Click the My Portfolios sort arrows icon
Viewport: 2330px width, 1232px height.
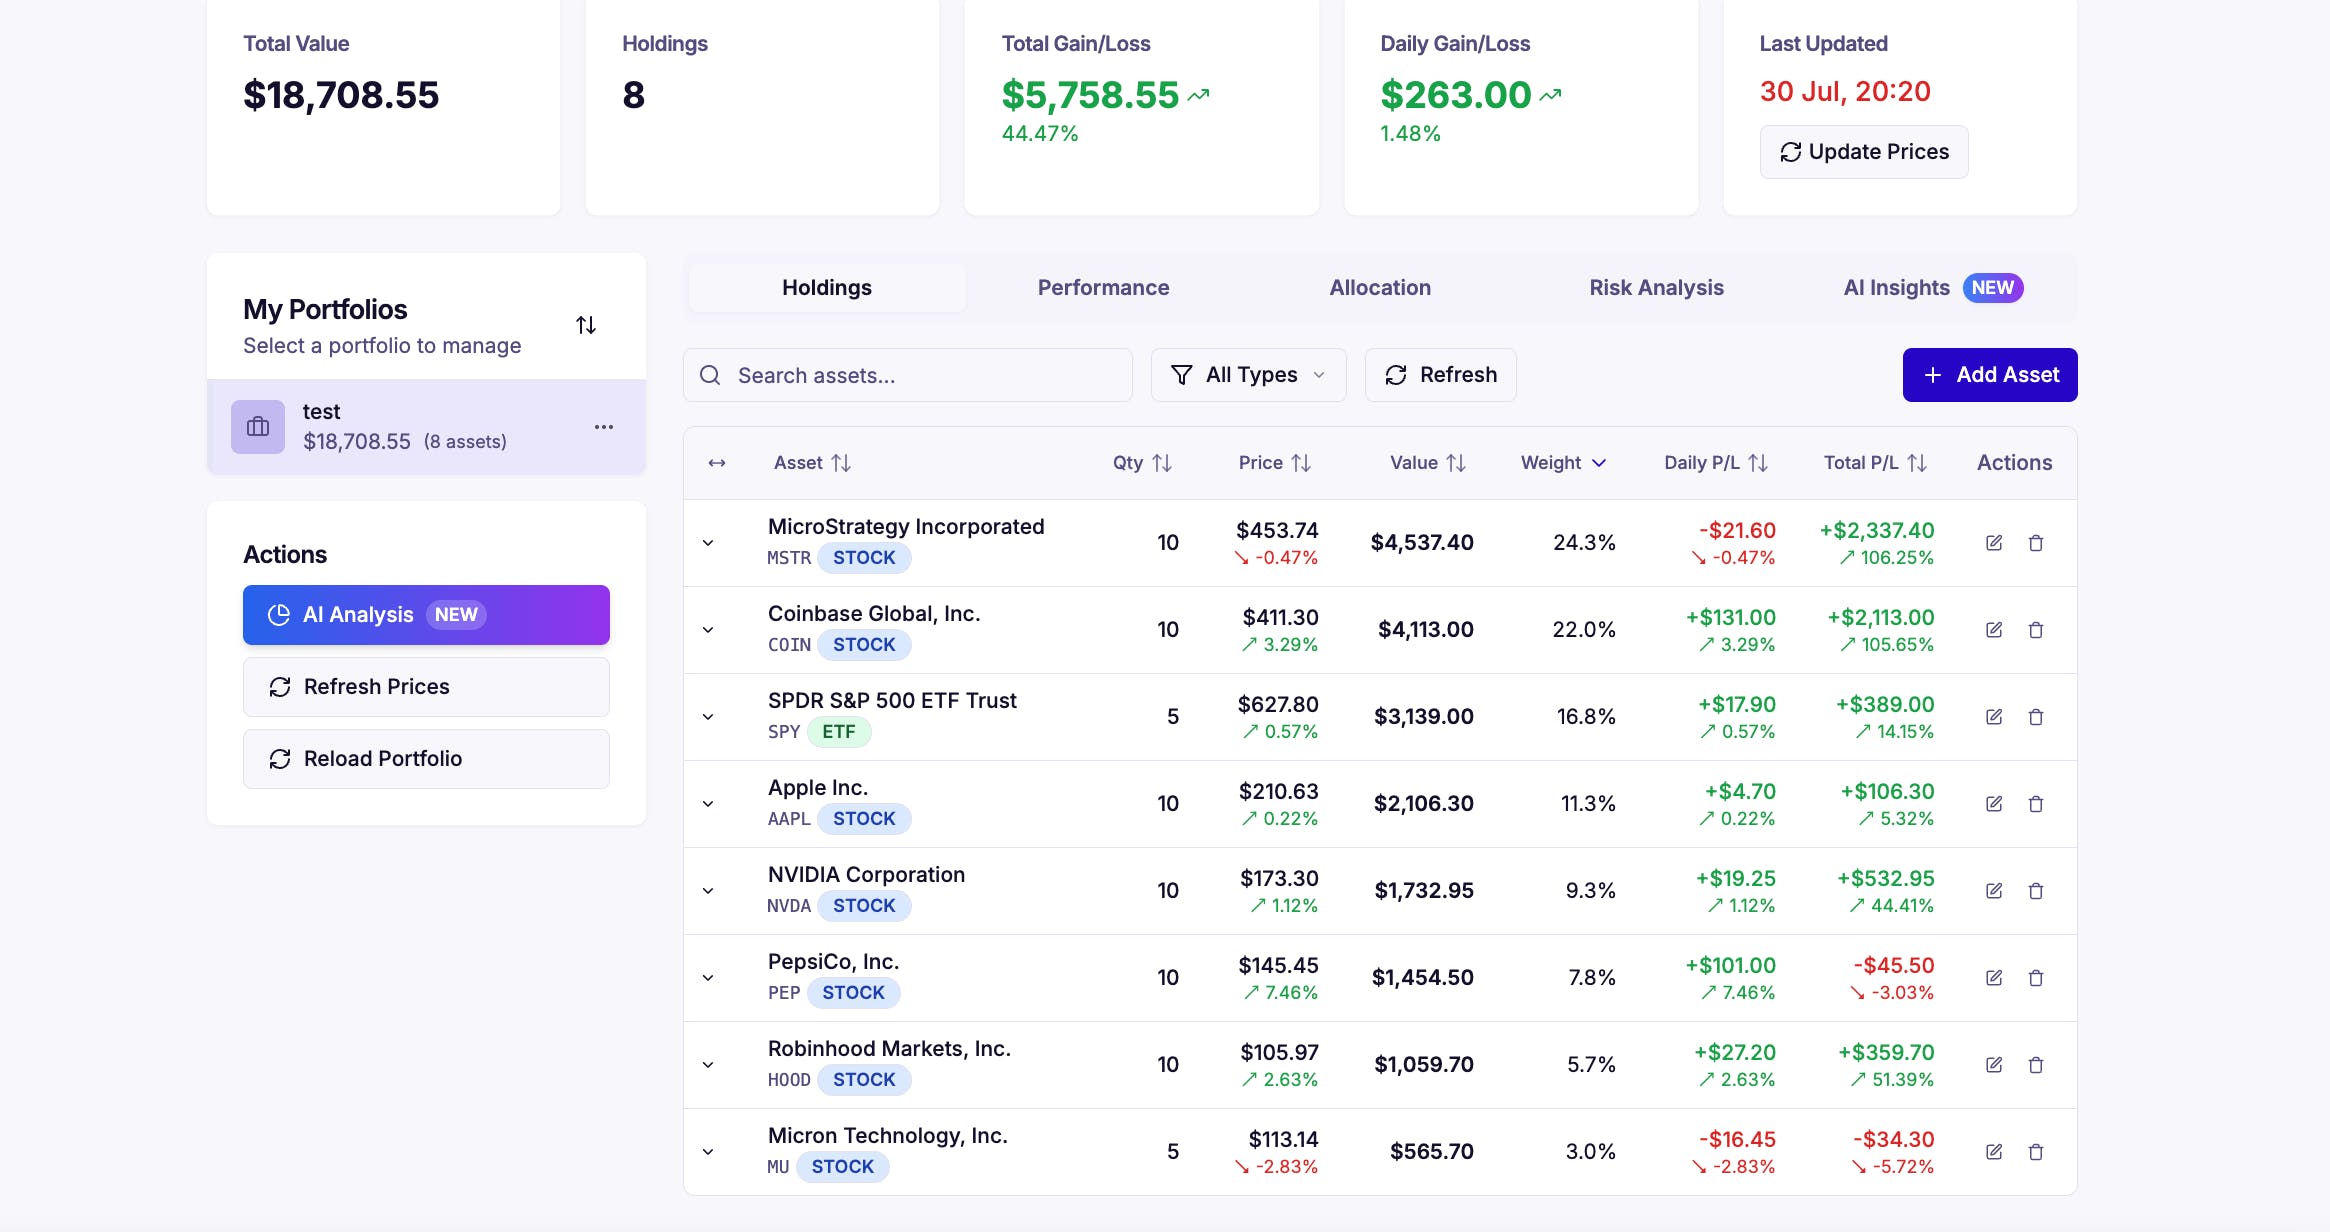586,325
